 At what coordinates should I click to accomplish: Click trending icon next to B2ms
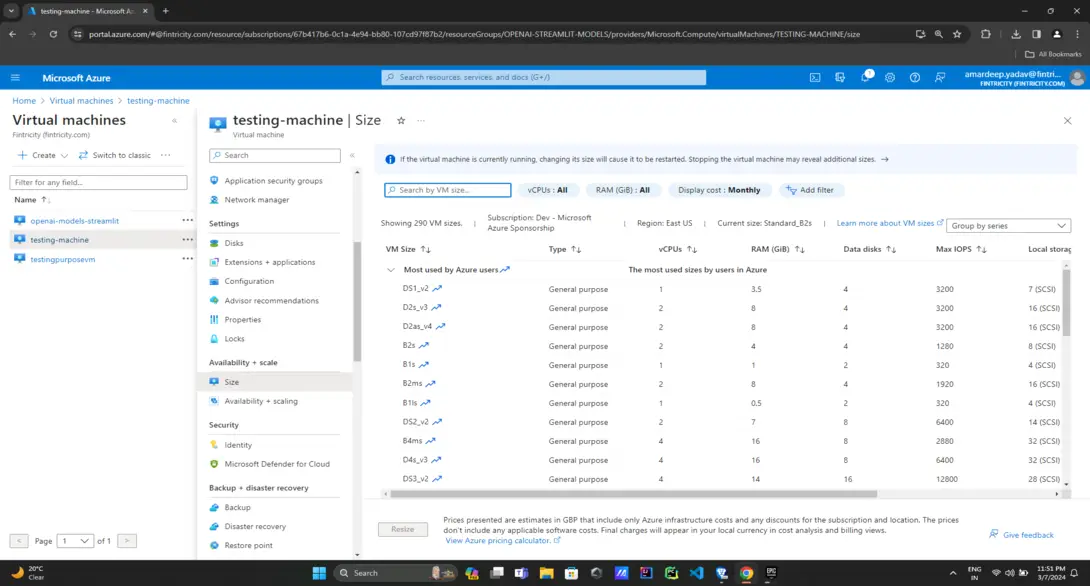(431, 384)
